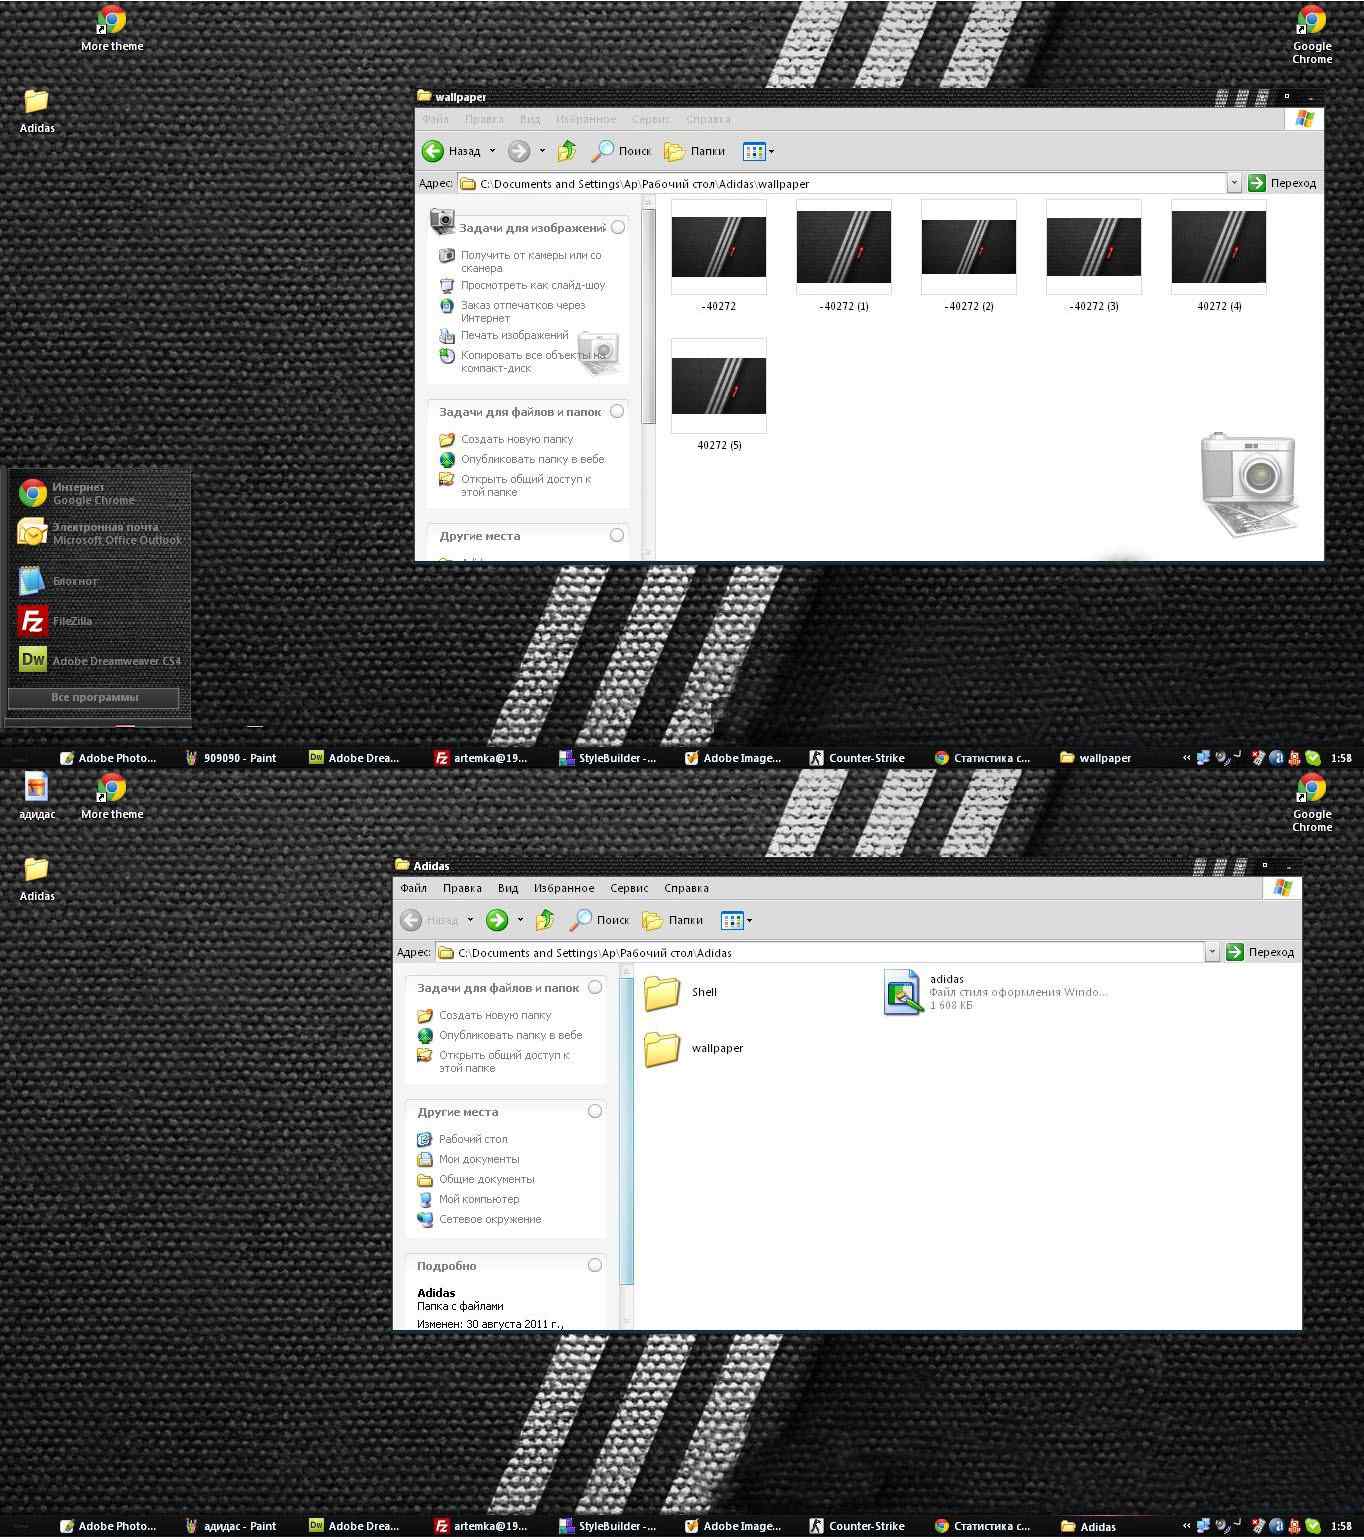Toggle Folders (Папки) pane in wallpaper window
1364x1540 pixels.
pyautogui.click(x=695, y=151)
